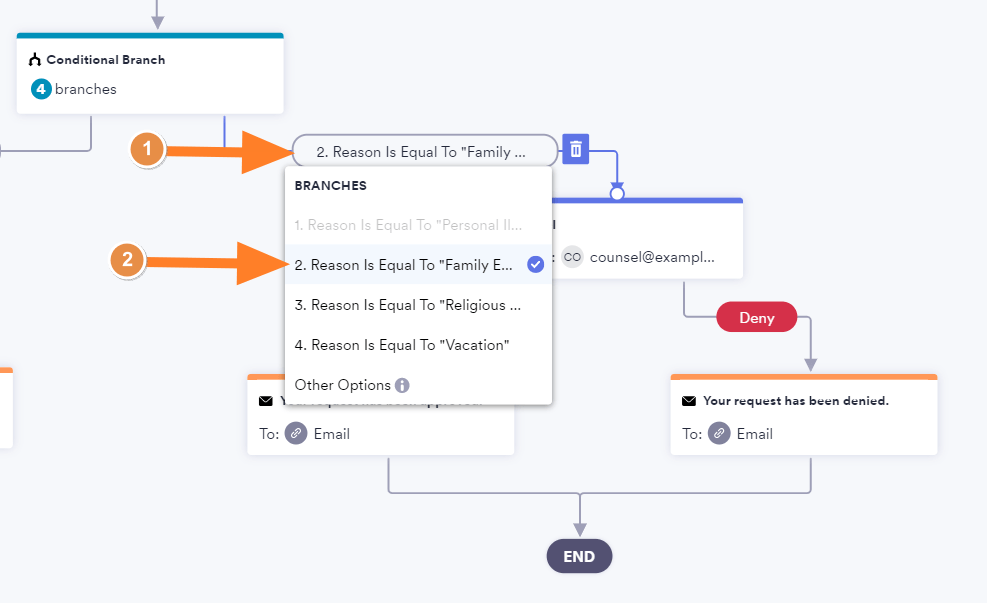Click the END node at the bottom
Viewport: 987px width, 603px height.
coord(579,556)
